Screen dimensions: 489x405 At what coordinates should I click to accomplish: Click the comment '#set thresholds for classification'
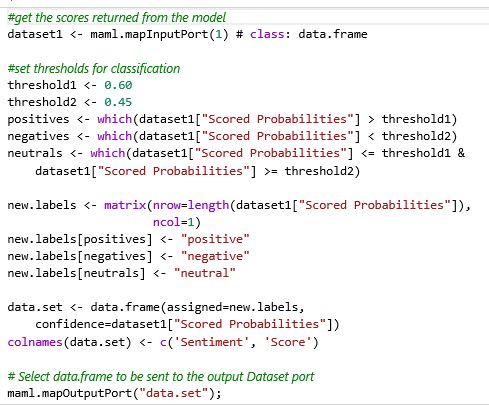(94, 69)
